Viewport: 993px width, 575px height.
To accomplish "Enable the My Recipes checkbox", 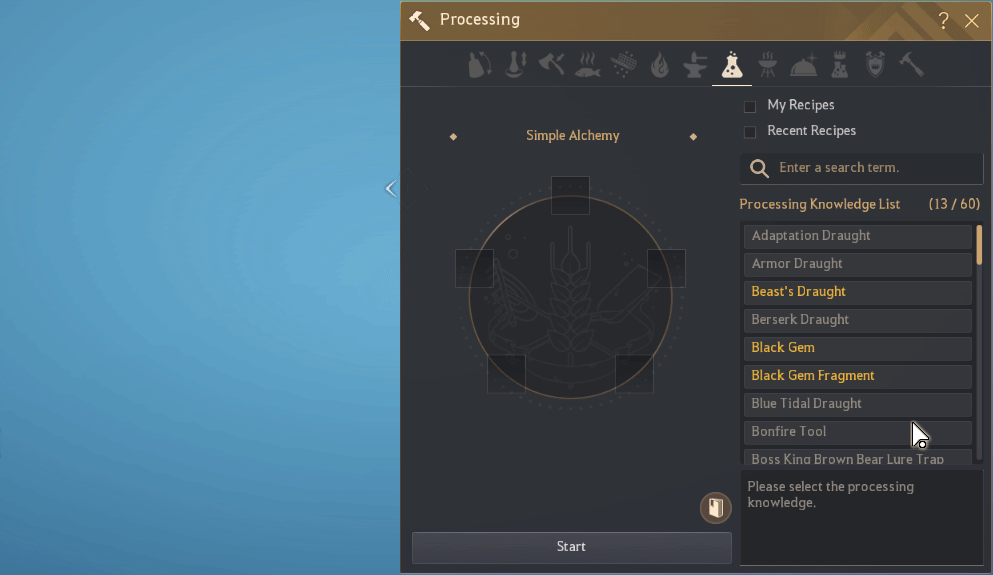I will pyautogui.click(x=750, y=106).
